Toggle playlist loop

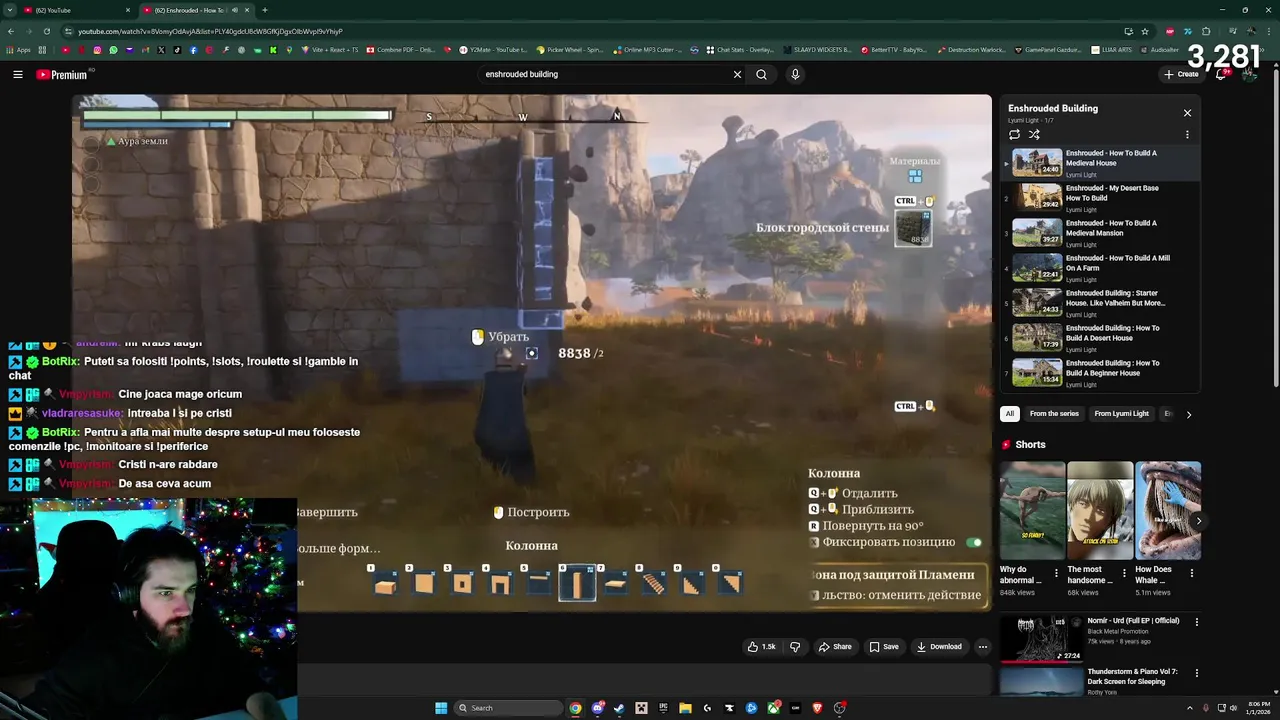click(1014, 134)
